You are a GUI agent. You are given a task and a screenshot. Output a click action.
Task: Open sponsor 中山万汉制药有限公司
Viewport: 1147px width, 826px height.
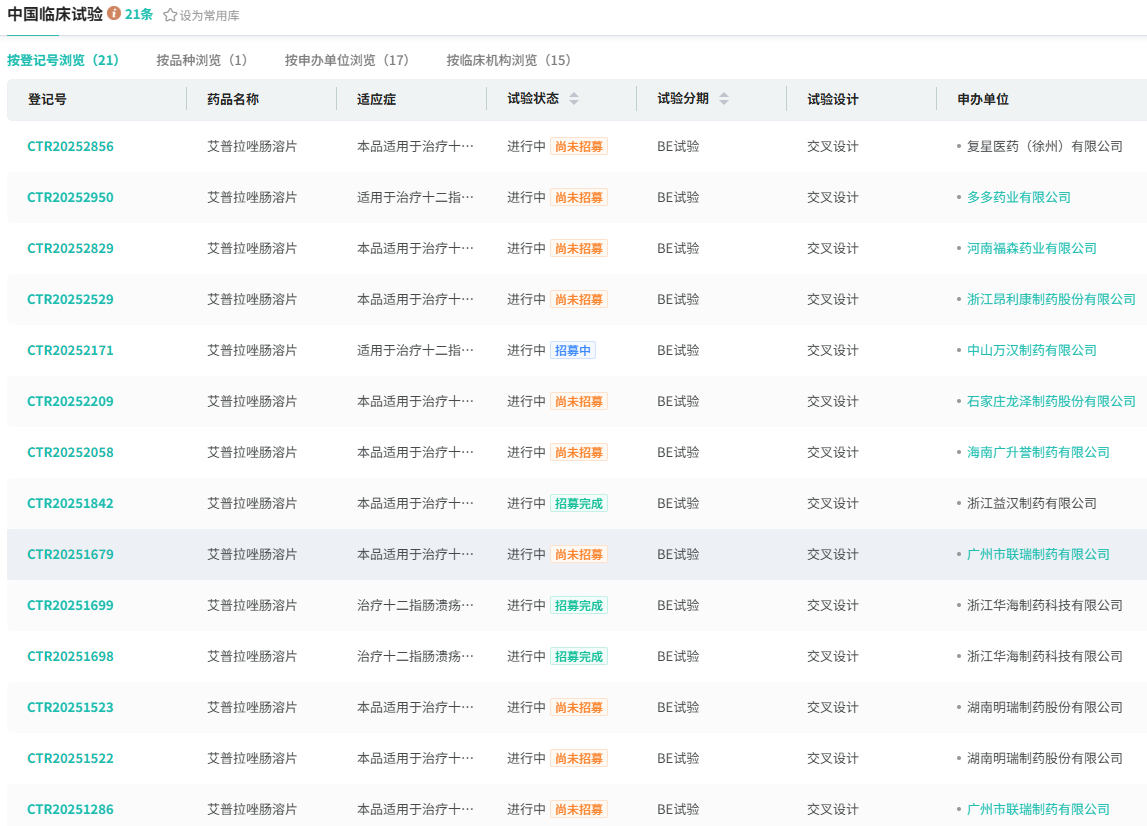(1031, 350)
